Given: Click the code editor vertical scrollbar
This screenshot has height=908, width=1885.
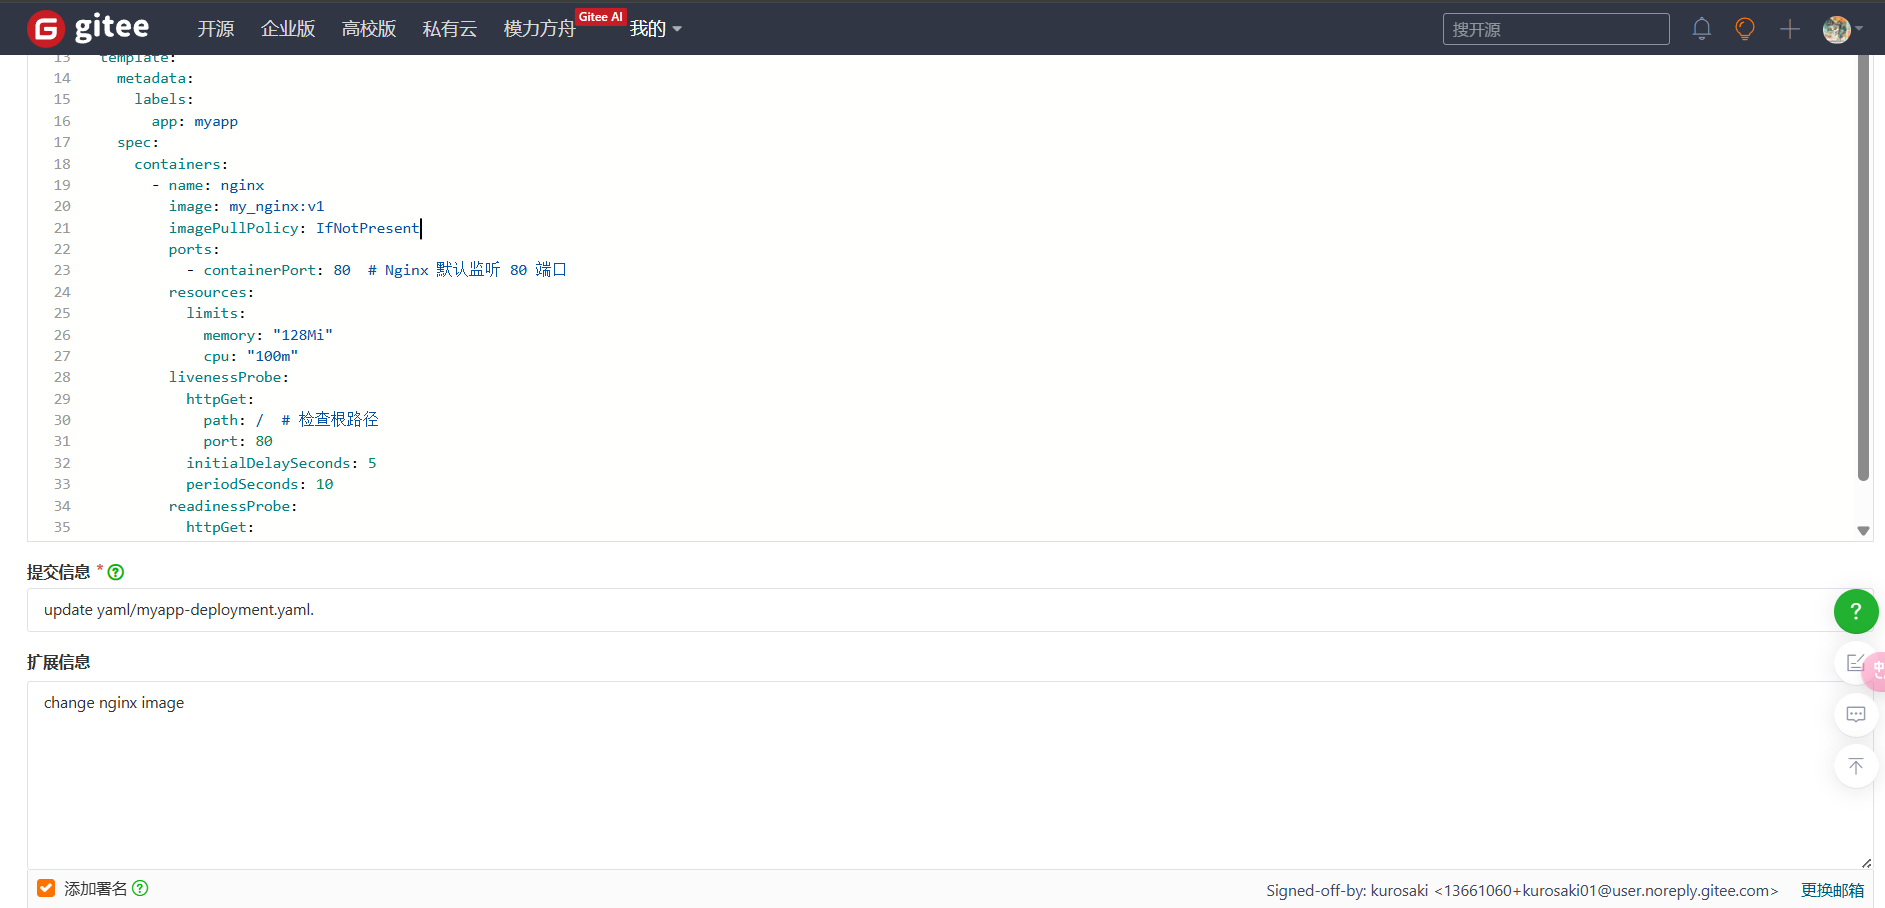Looking at the screenshot, I should click(1863, 268).
